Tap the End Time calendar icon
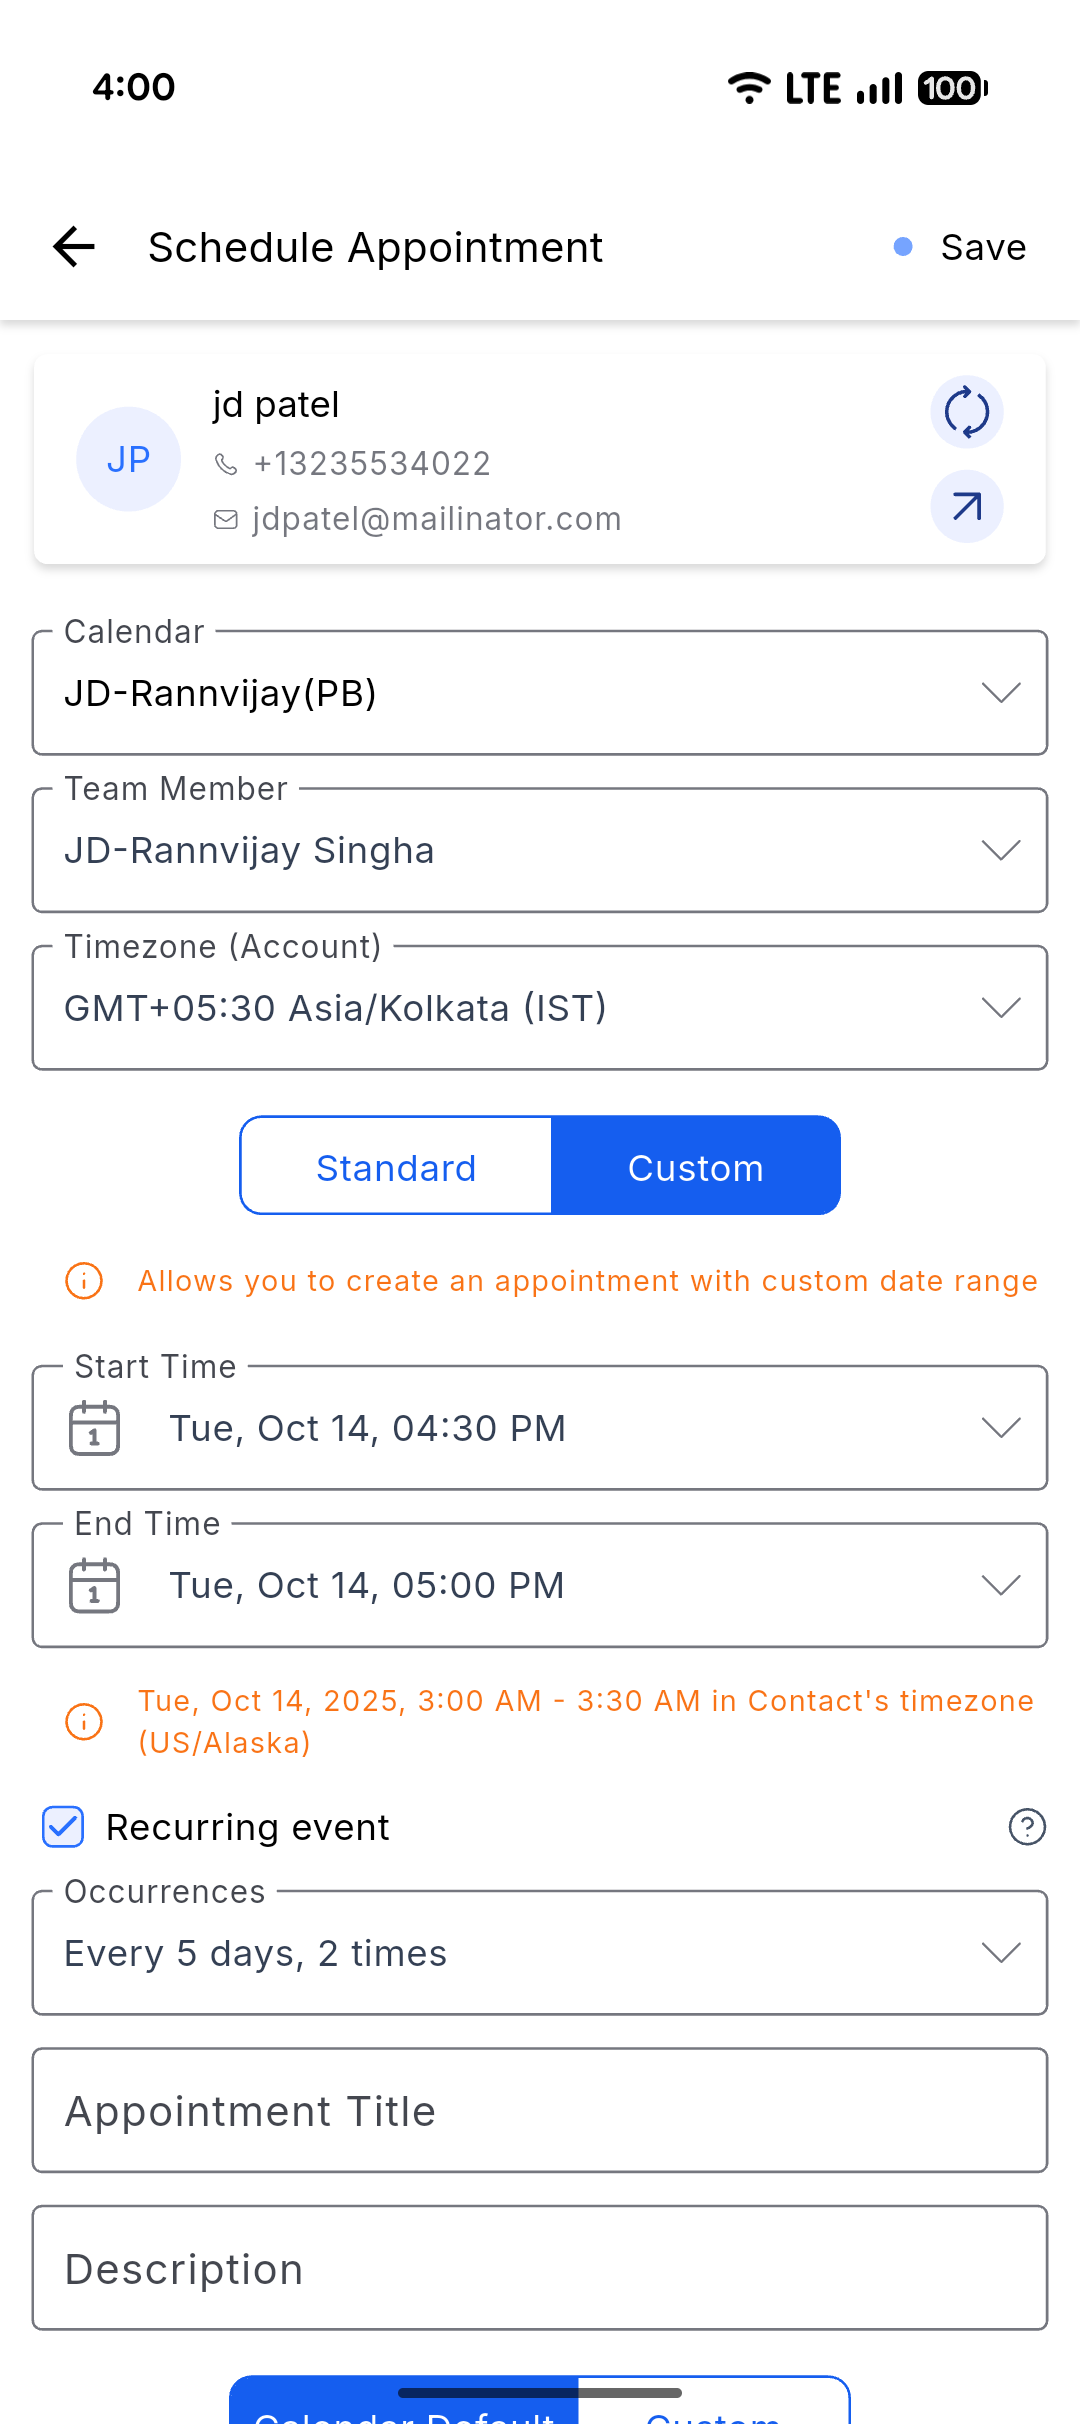The height and width of the screenshot is (2424, 1080). (x=94, y=1586)
